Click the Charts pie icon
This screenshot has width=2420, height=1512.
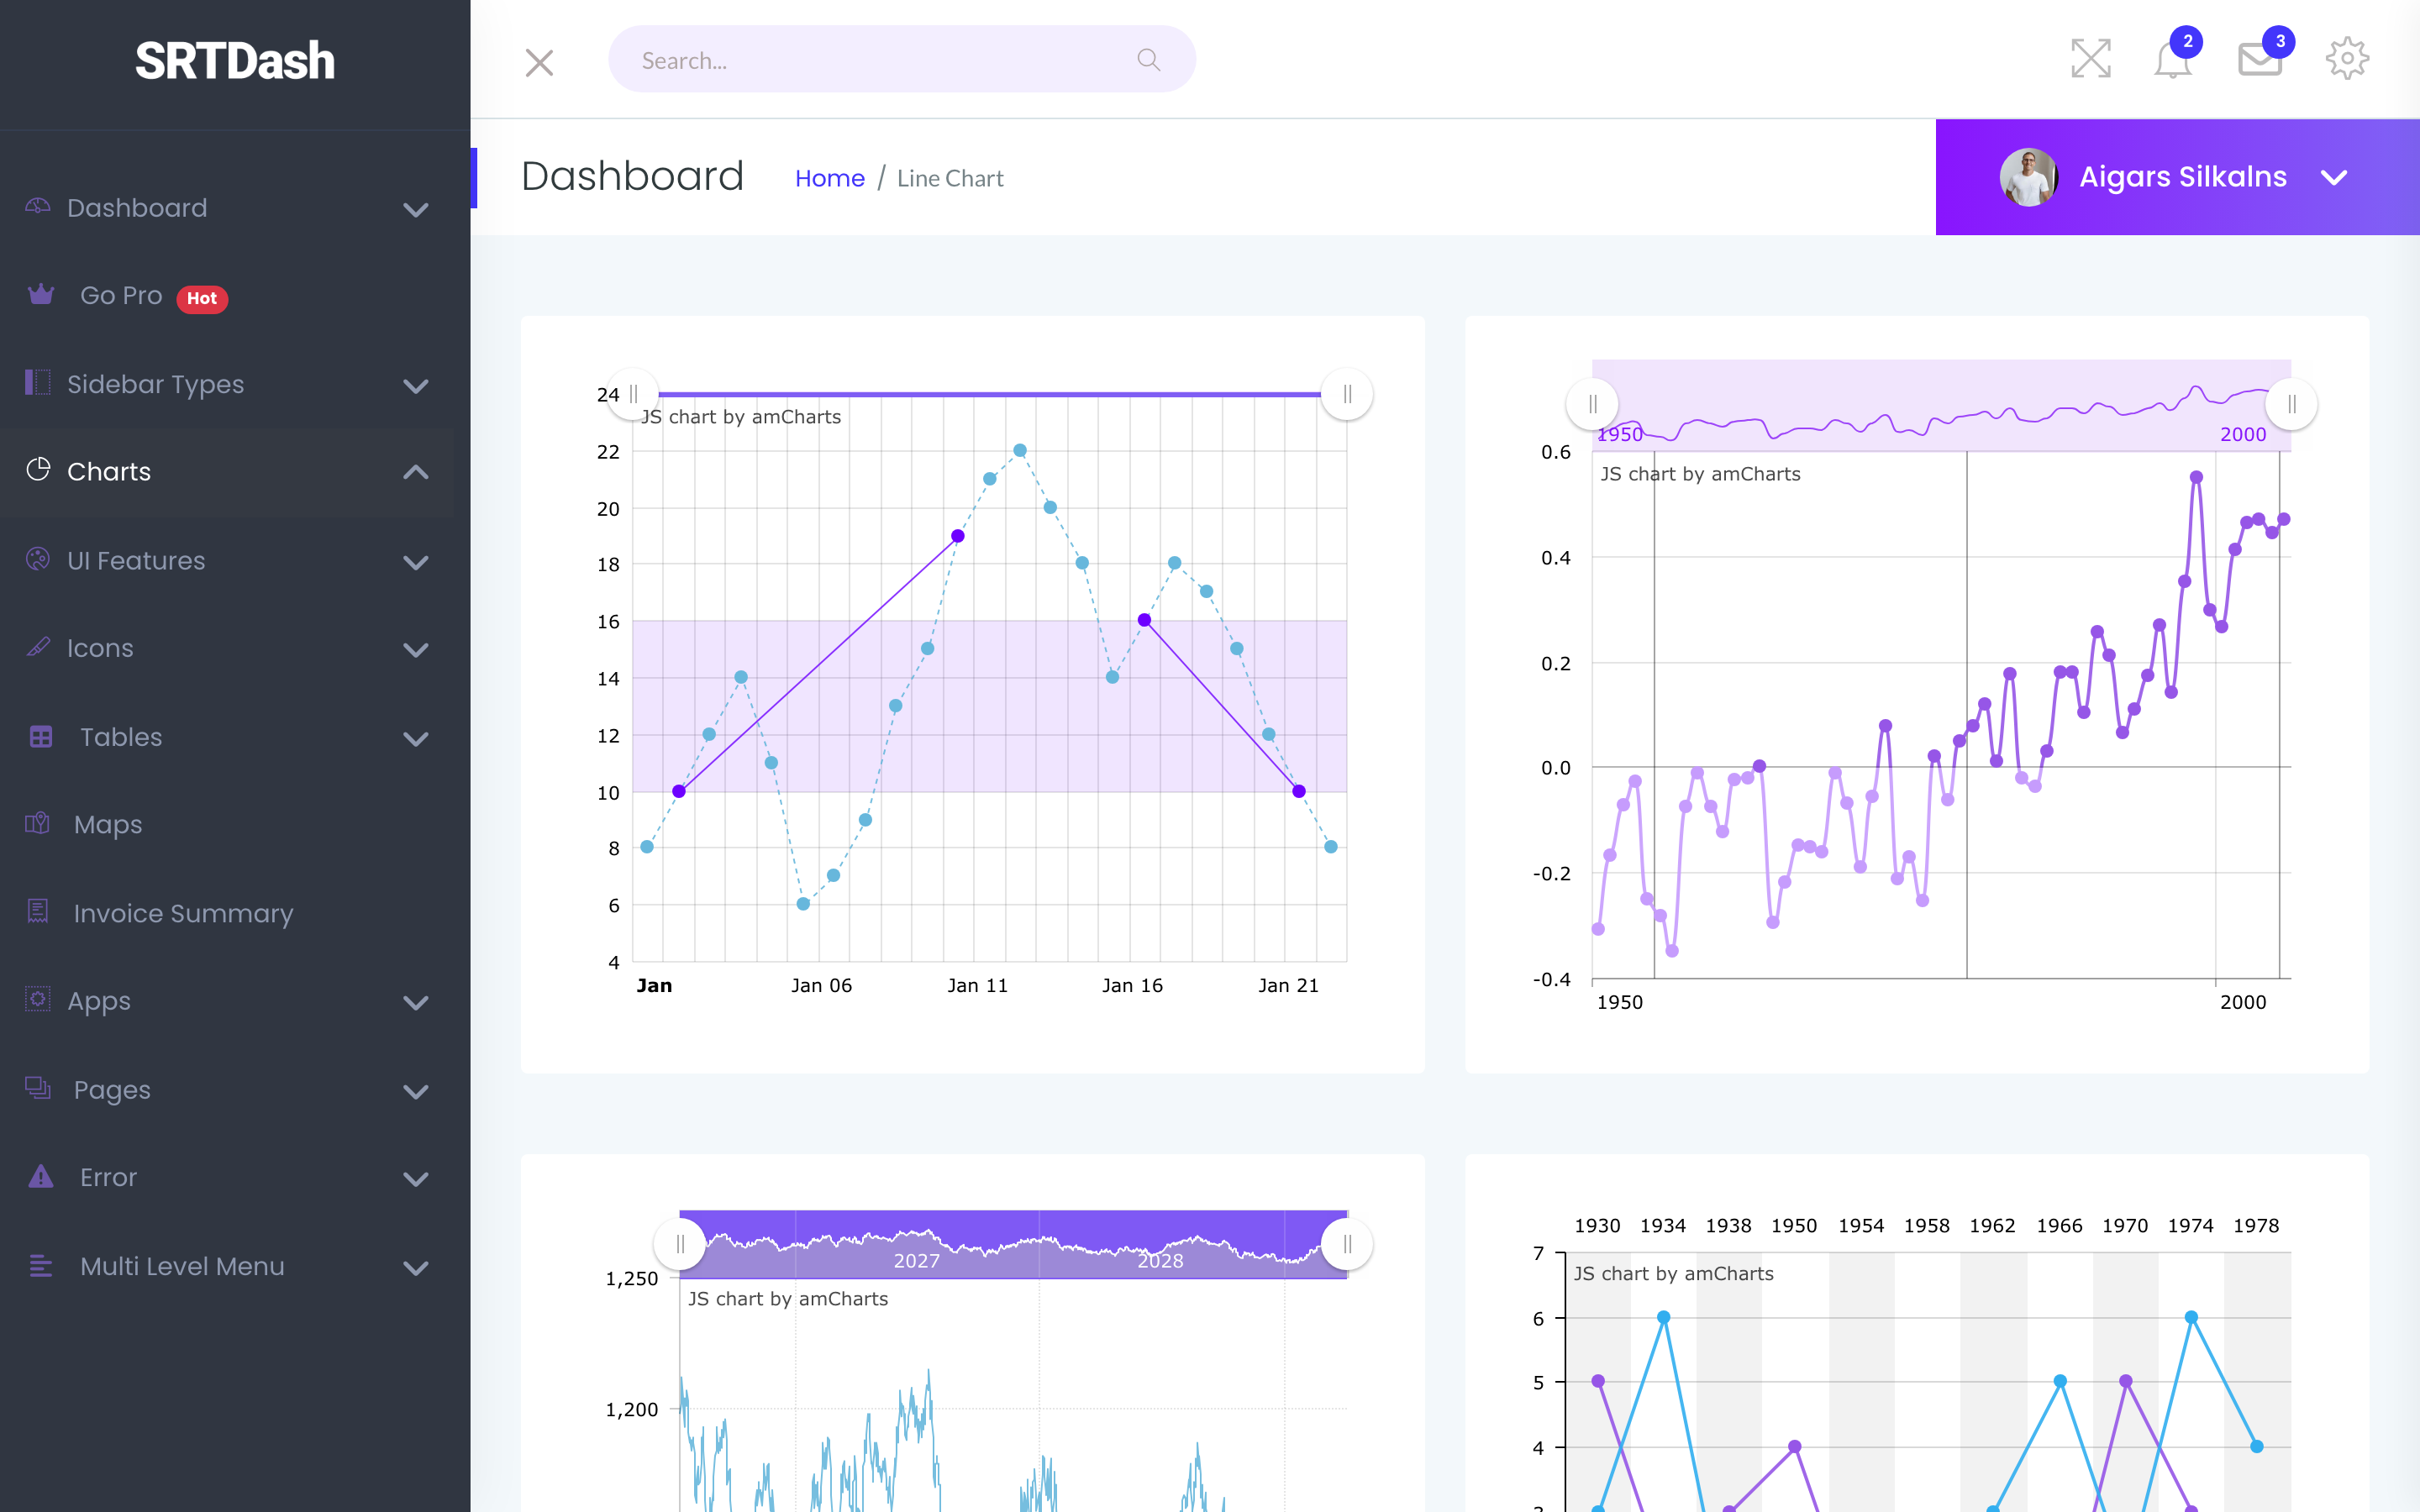tap(38, 469)
